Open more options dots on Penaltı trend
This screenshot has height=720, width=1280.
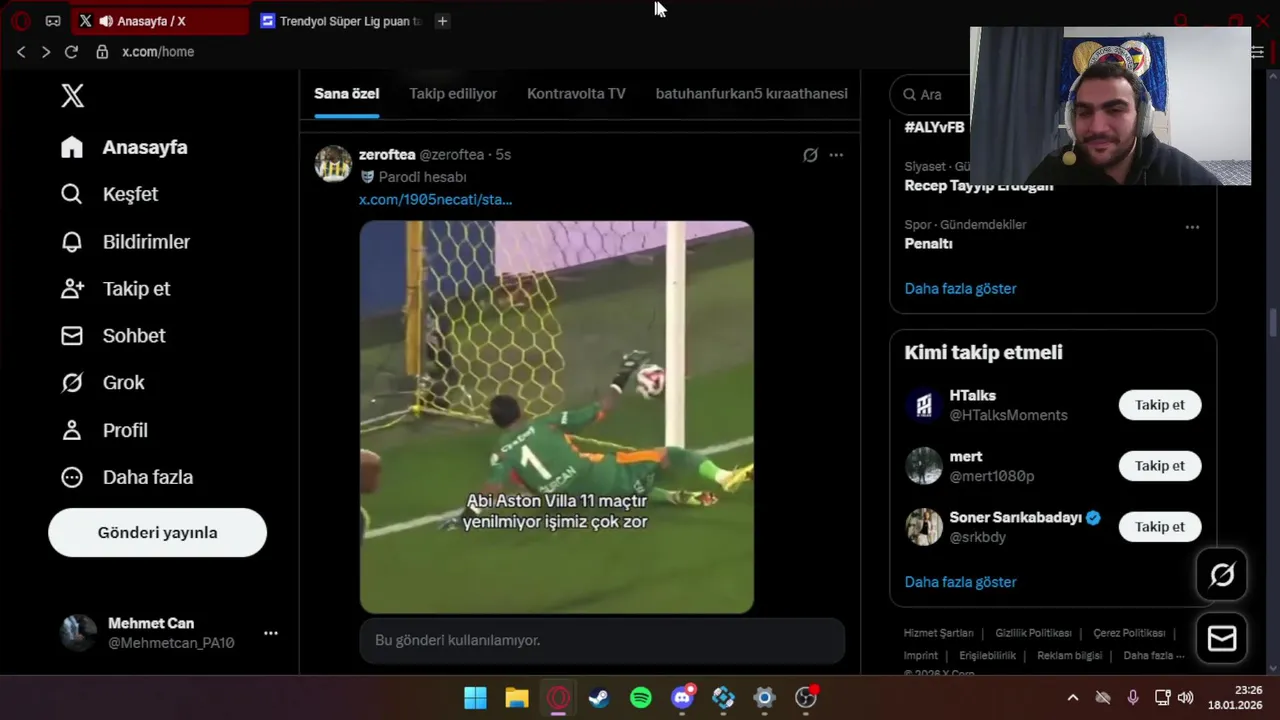coord(1192,227)
